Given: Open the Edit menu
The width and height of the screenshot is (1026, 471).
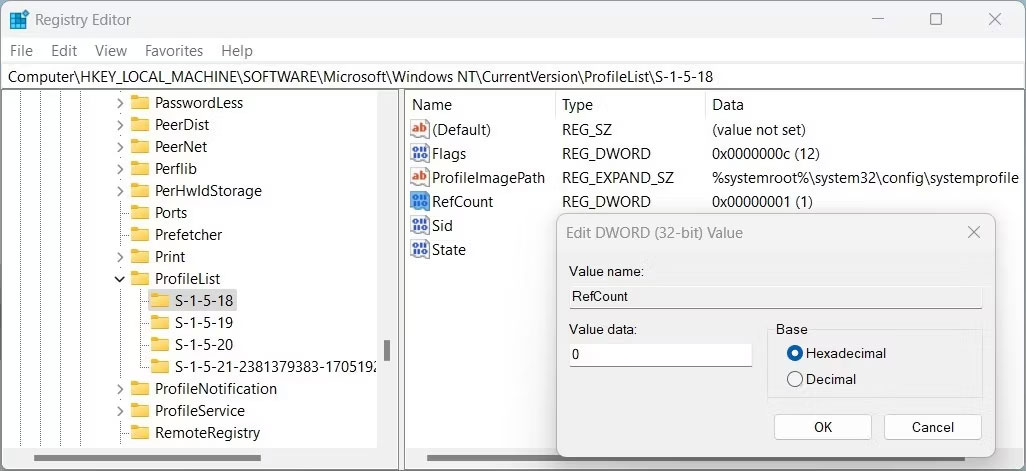Looking at the screenshot, I should click(x=64, y=50).
